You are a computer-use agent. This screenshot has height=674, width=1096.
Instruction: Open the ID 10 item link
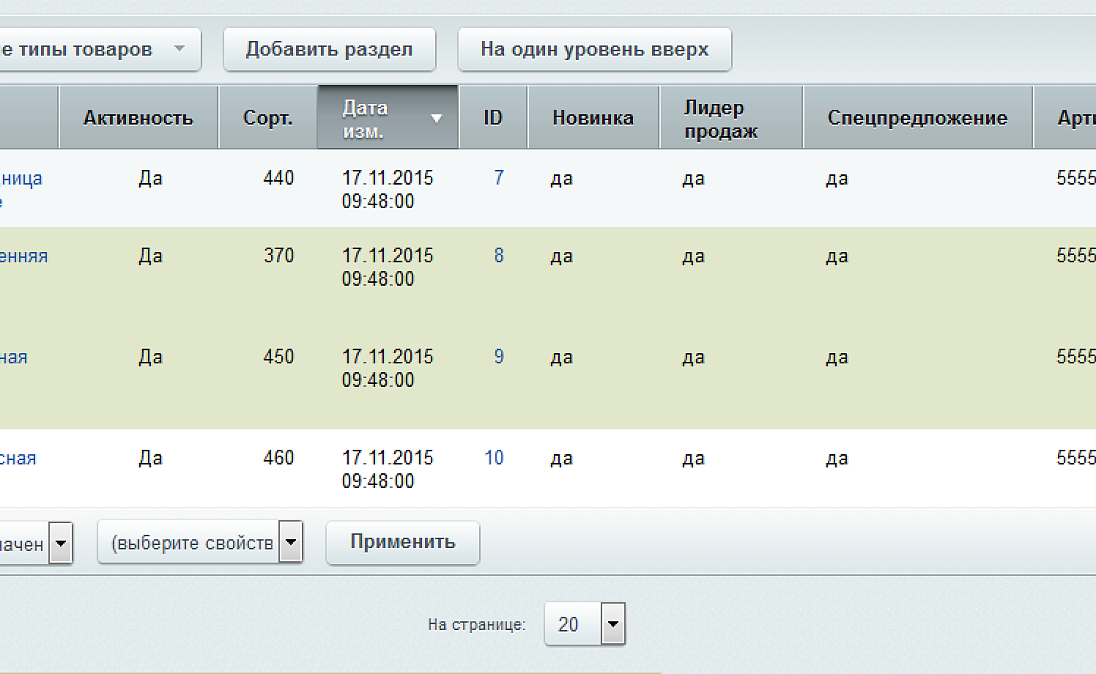coord(494,458)
